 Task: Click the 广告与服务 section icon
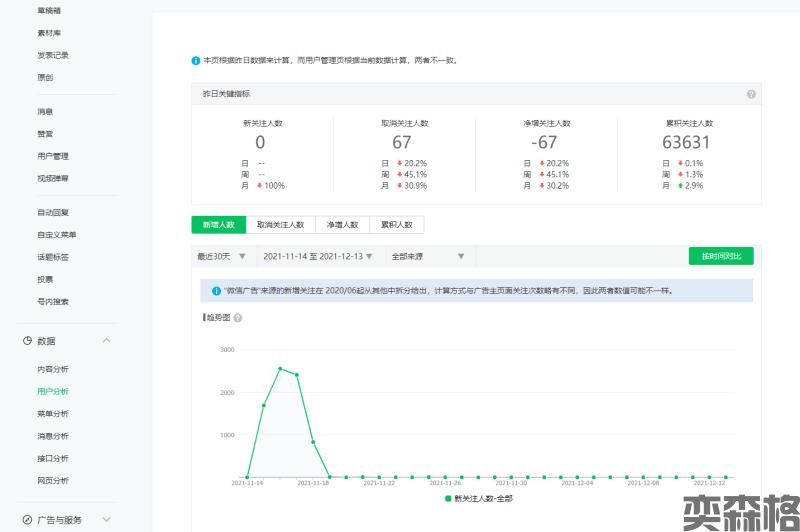[27, 520]
